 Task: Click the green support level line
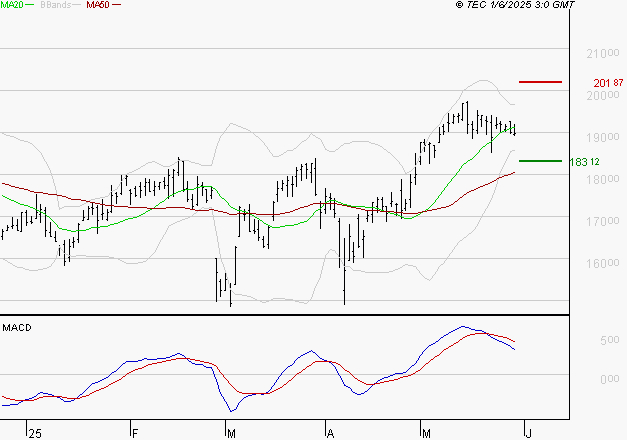click(540, 161)
